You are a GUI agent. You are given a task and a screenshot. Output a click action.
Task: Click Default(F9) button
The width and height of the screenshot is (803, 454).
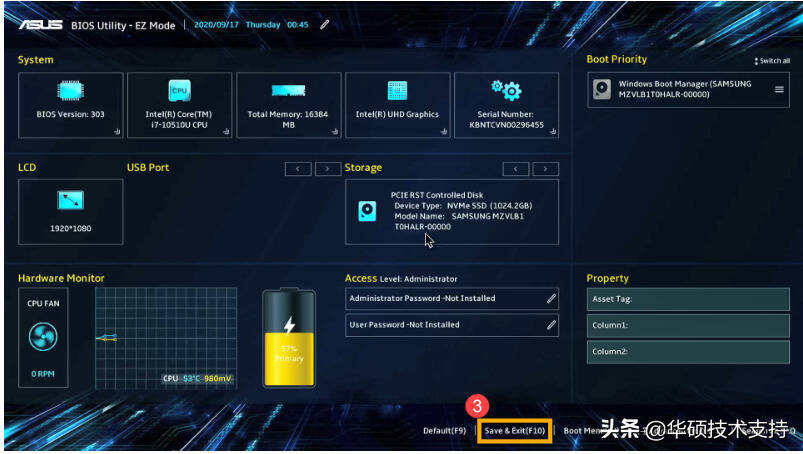coord(445,431)
